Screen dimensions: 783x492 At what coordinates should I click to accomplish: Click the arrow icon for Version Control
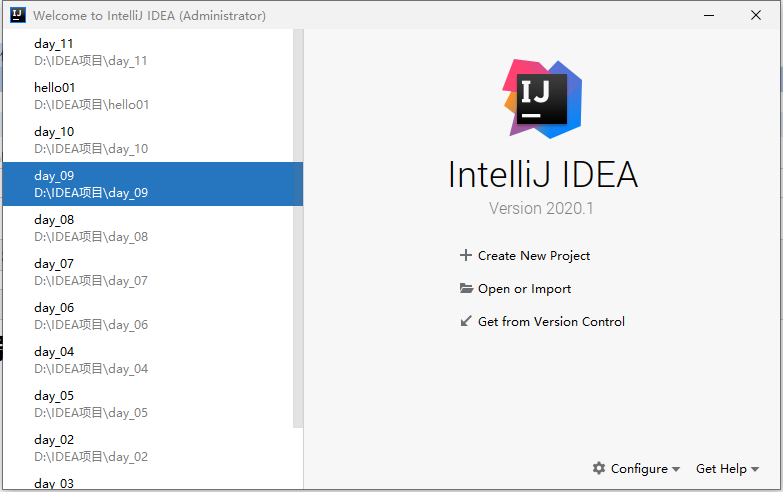(466, 321)
